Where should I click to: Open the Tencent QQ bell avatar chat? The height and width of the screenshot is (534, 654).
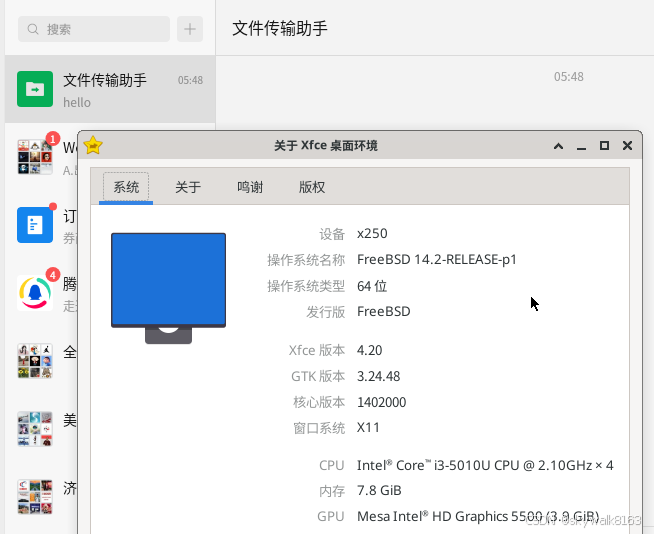click(x=35, y=293)
